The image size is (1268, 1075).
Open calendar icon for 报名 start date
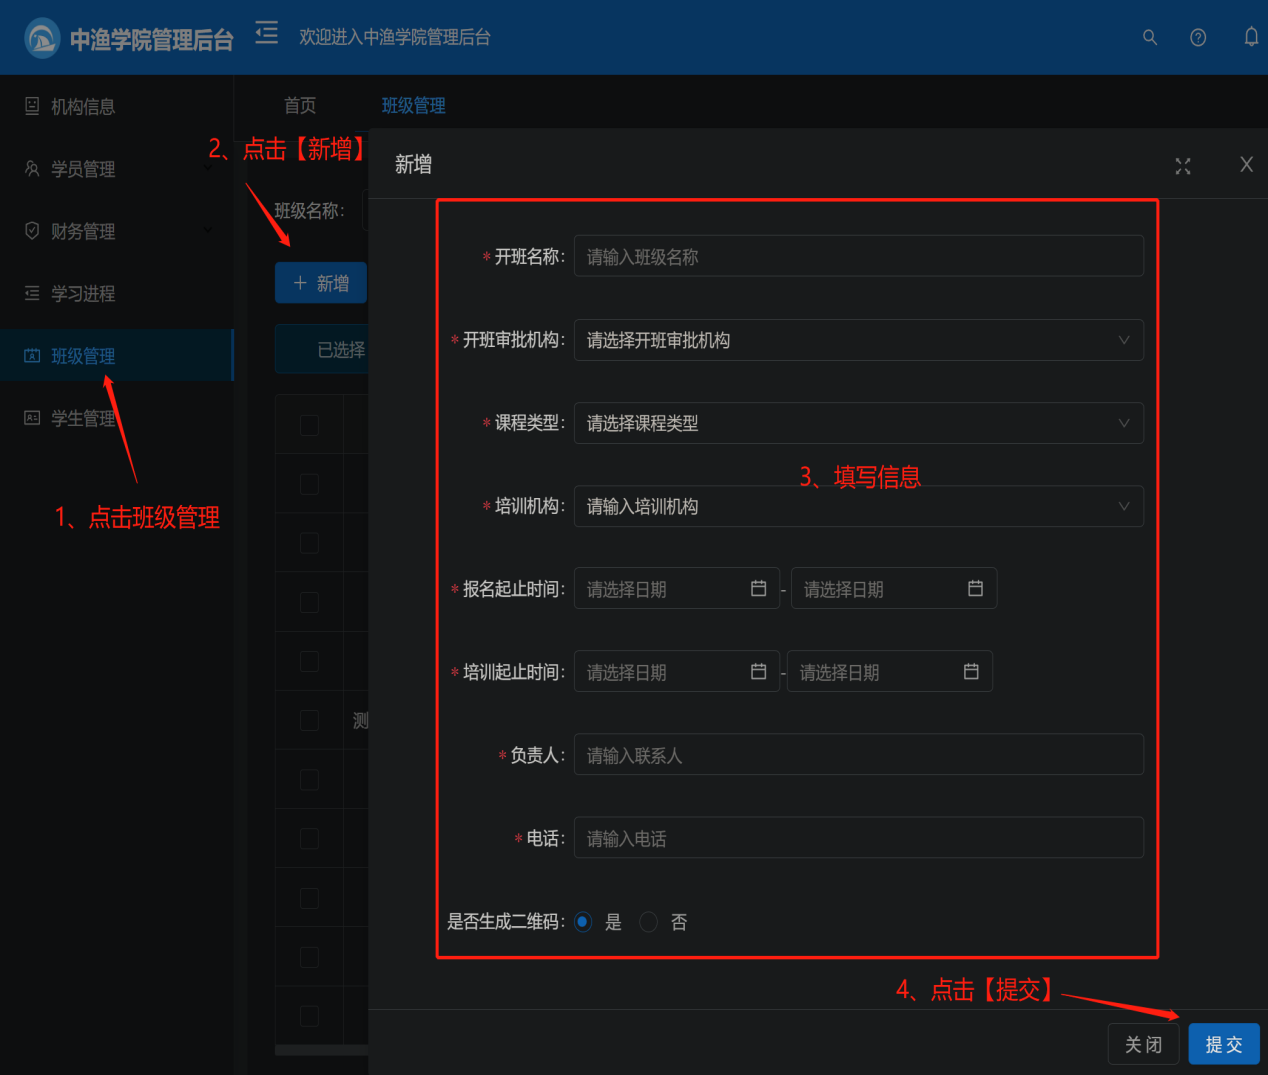(x=759, y=588)
